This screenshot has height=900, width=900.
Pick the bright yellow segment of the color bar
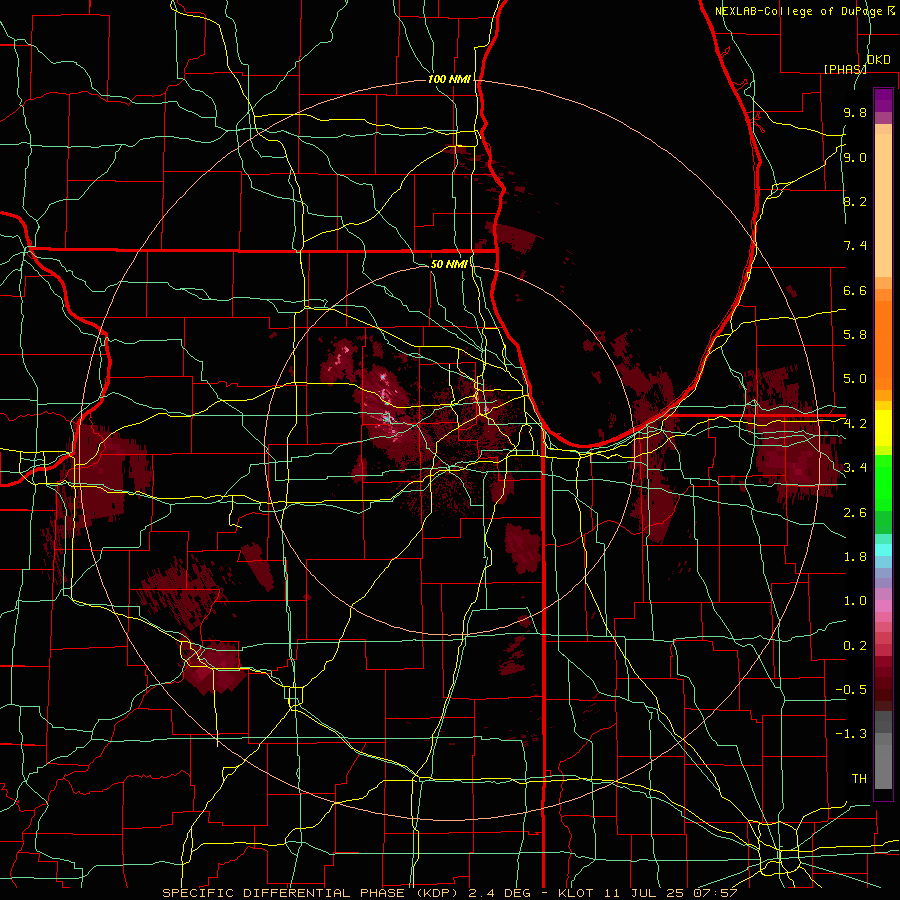(x=883, y=428)
